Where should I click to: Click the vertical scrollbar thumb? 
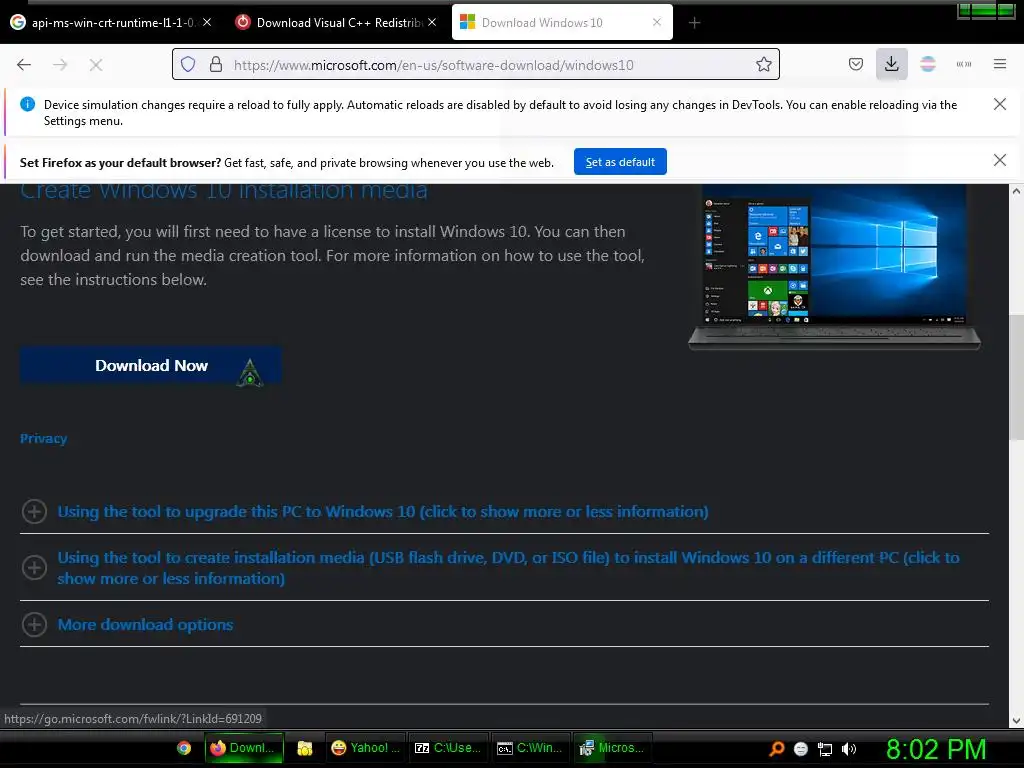pos(1016,377)
